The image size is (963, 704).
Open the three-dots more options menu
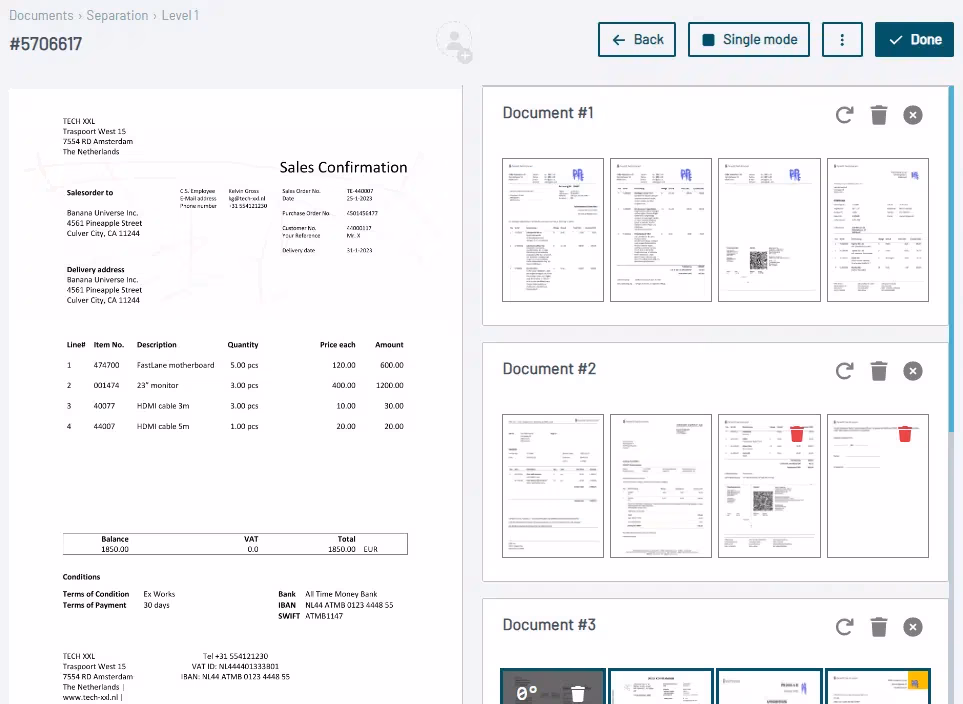click(842, 40)
